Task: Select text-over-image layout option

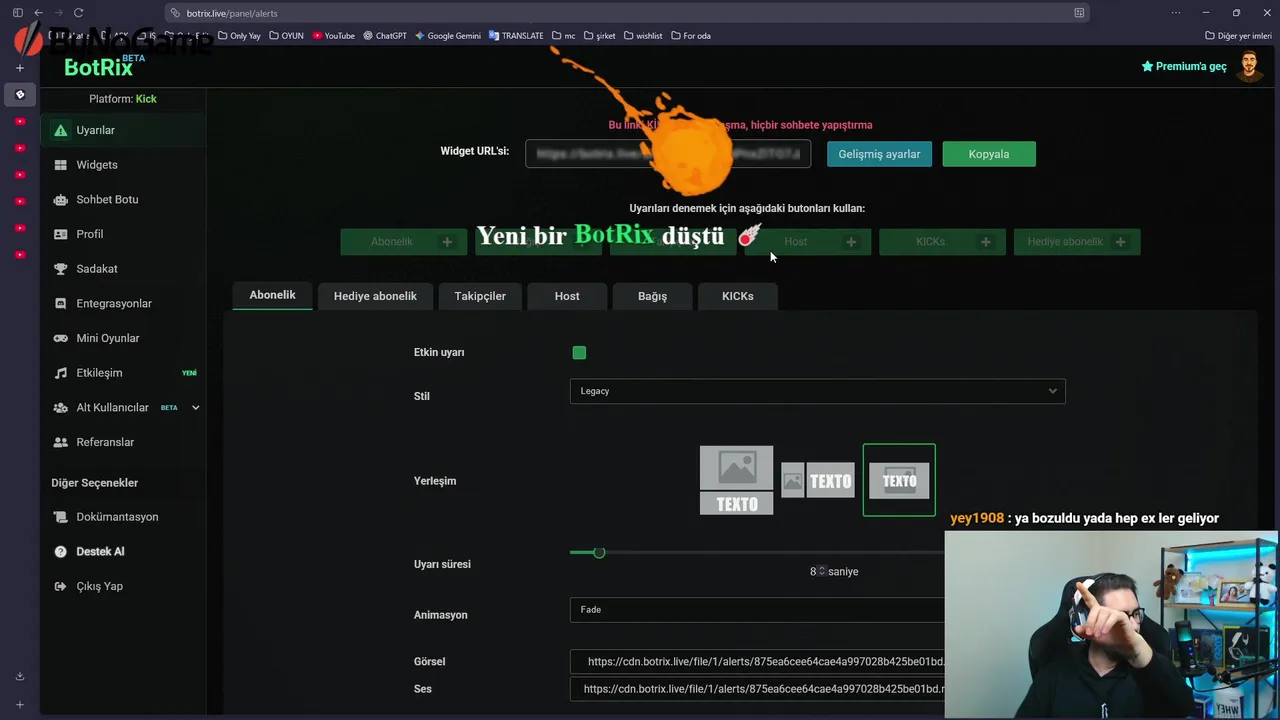Action: pyautogui.click(x=899, y=480)
